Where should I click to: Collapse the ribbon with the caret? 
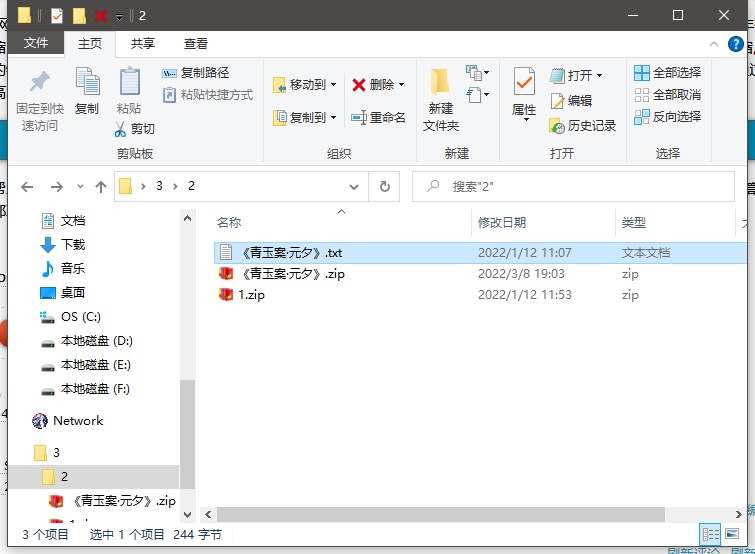714,44
